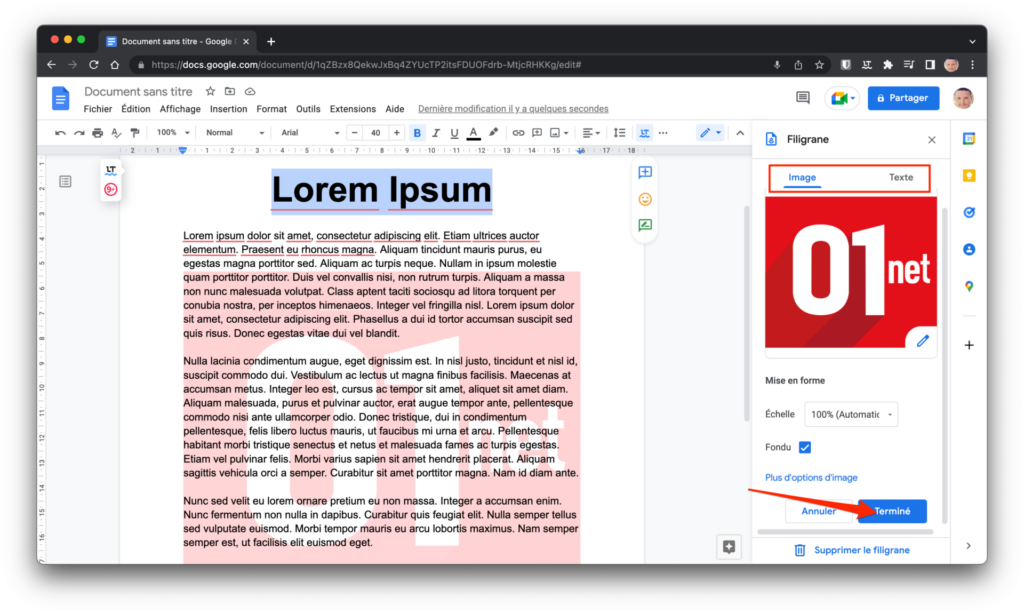Image resolution: width=1024 pixels, height=613 pixels.
Task: Open Google Calendar side panel icon
Action: pos(969,138)
